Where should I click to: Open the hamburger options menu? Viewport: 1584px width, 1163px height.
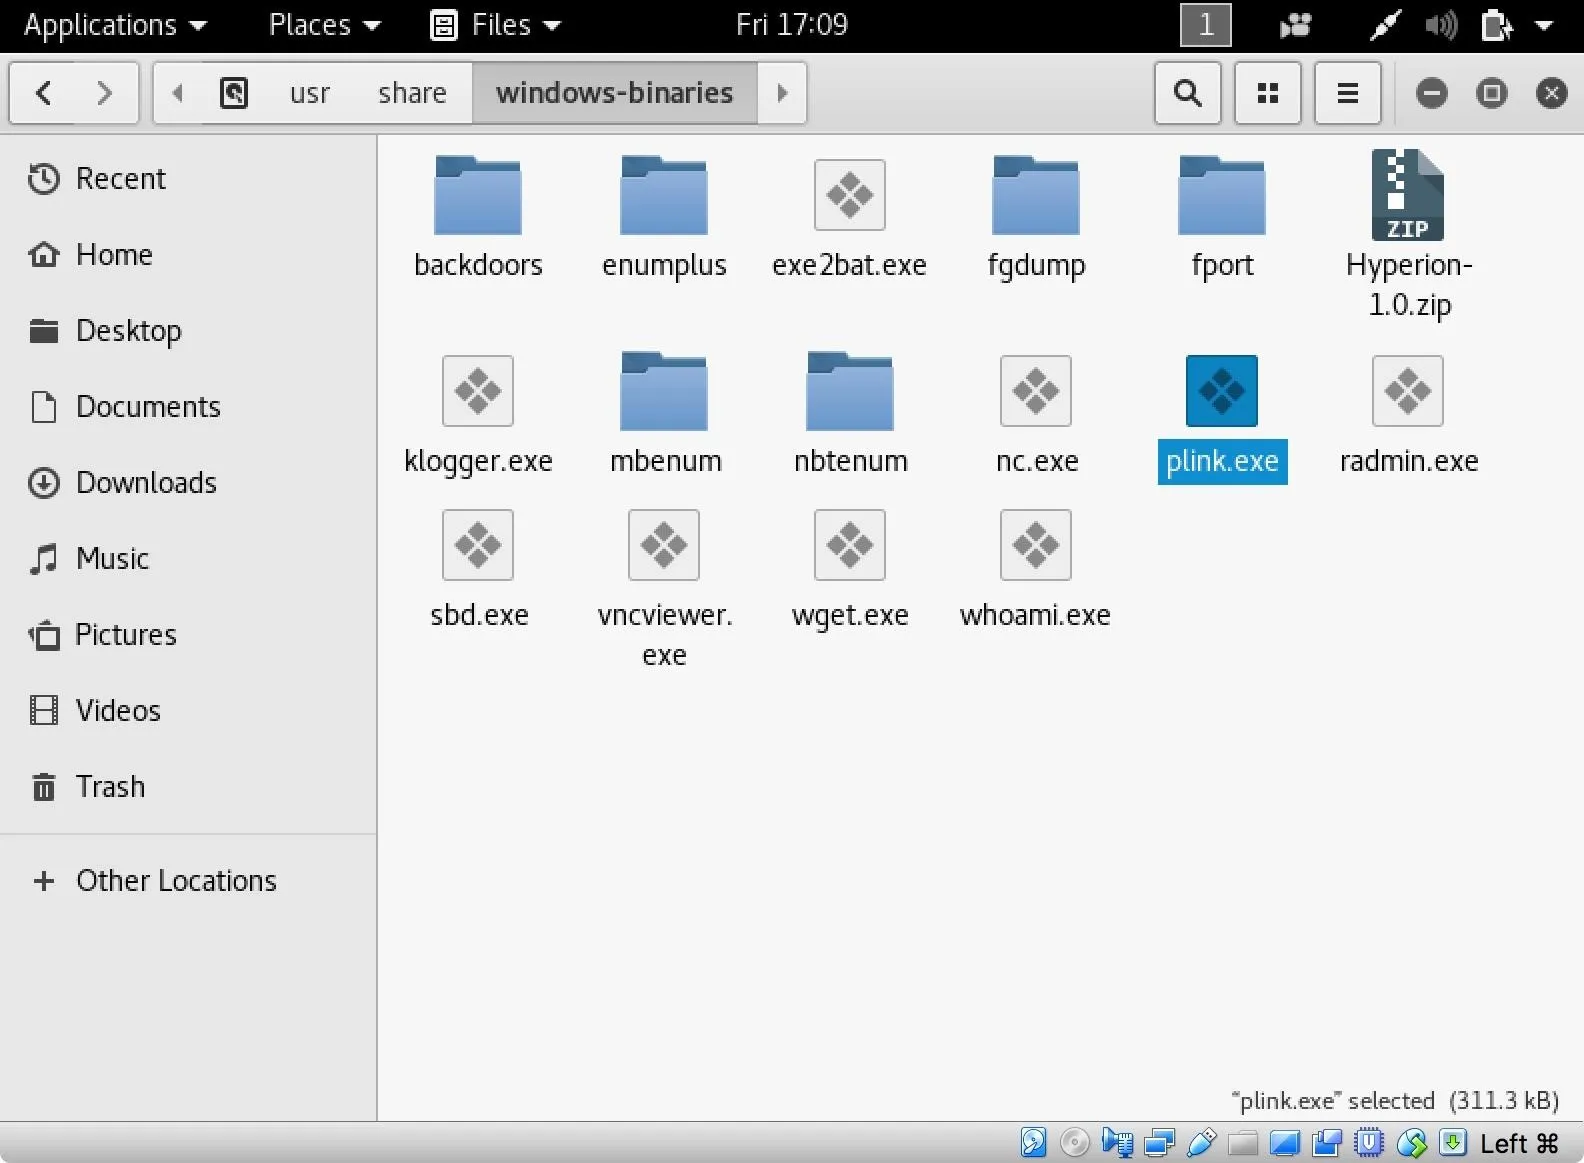click(1348, 93)
